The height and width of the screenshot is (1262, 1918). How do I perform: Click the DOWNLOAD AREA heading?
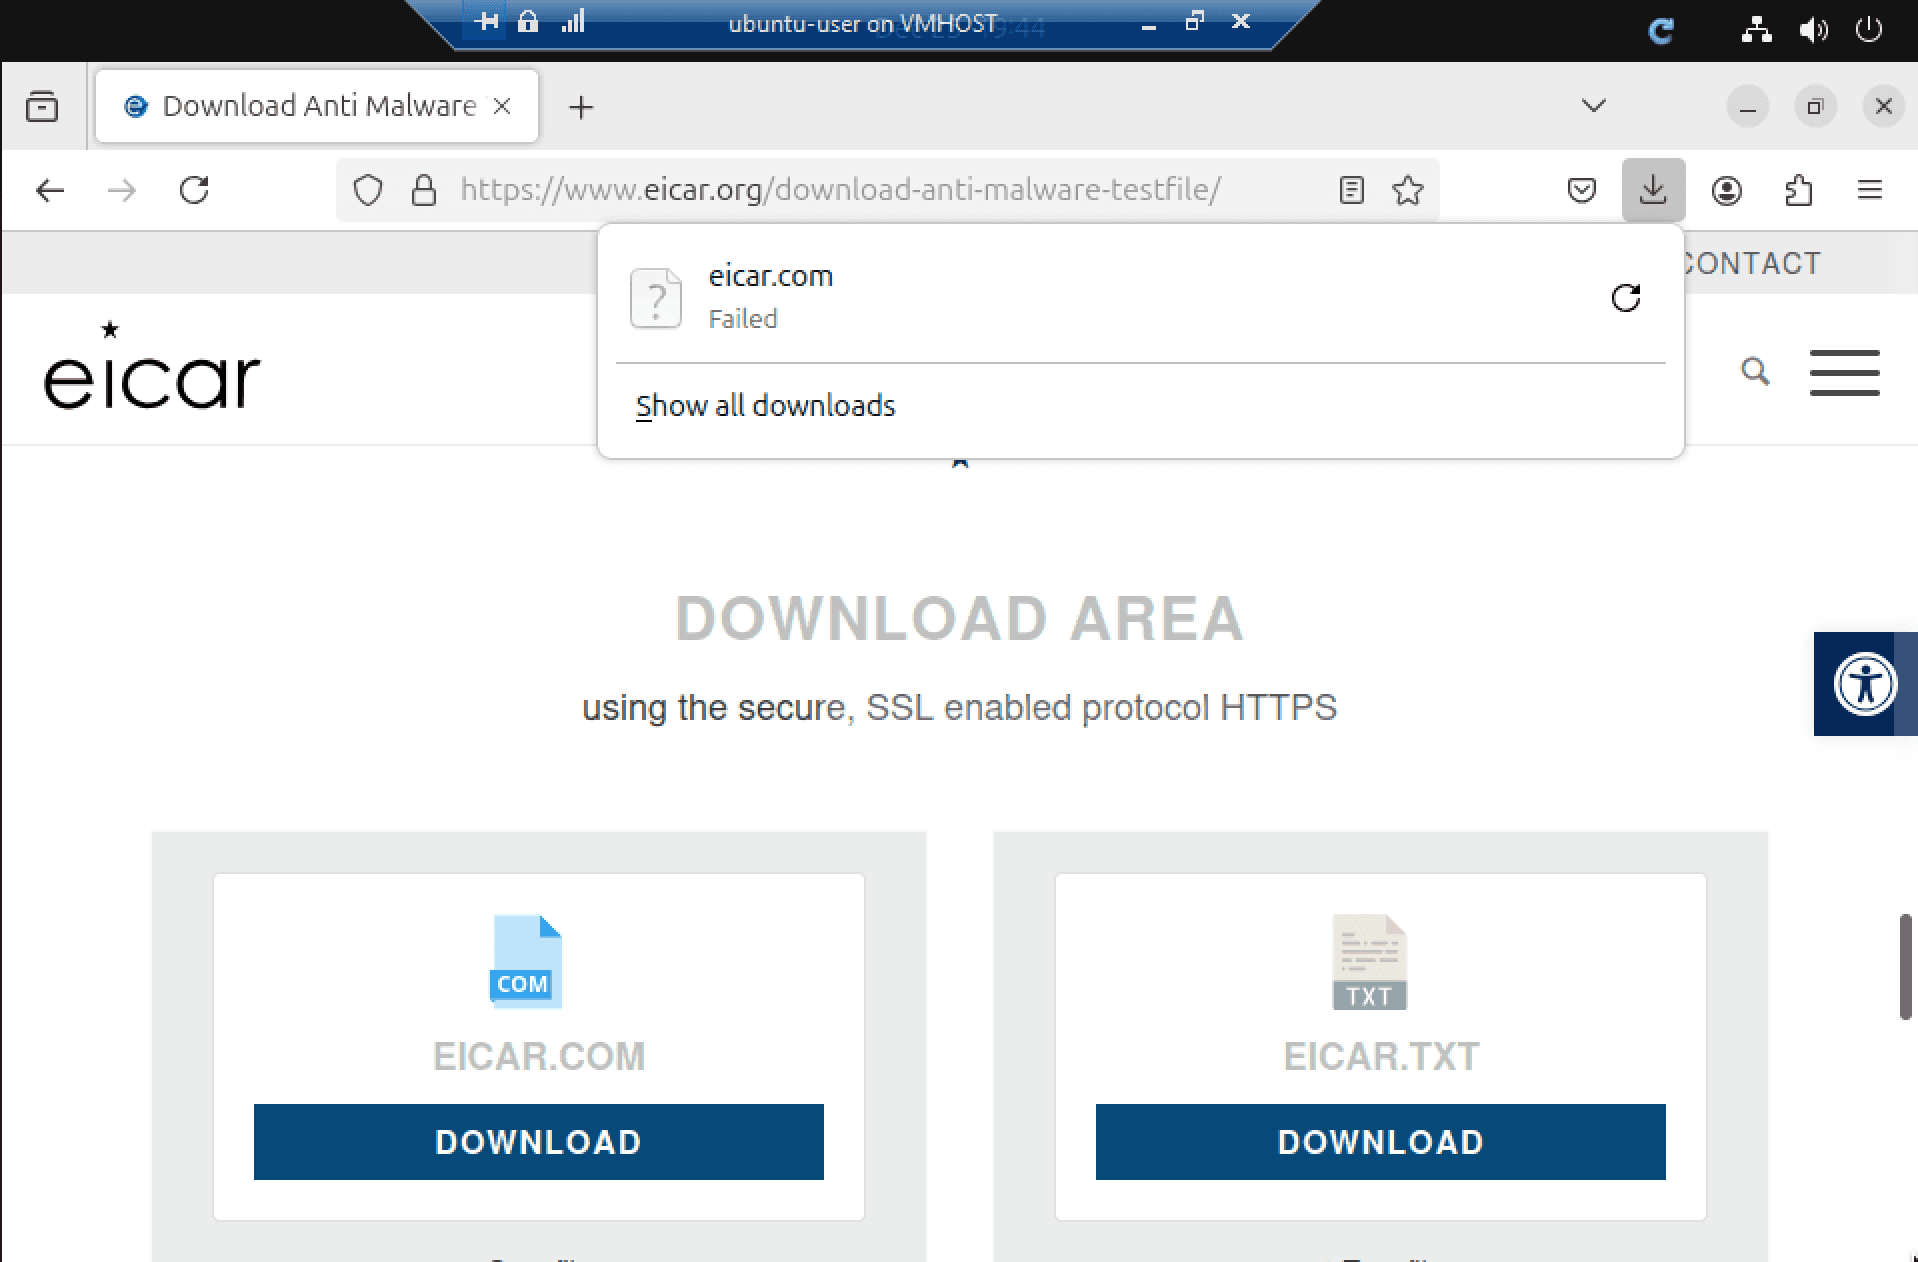pos(960,618)
